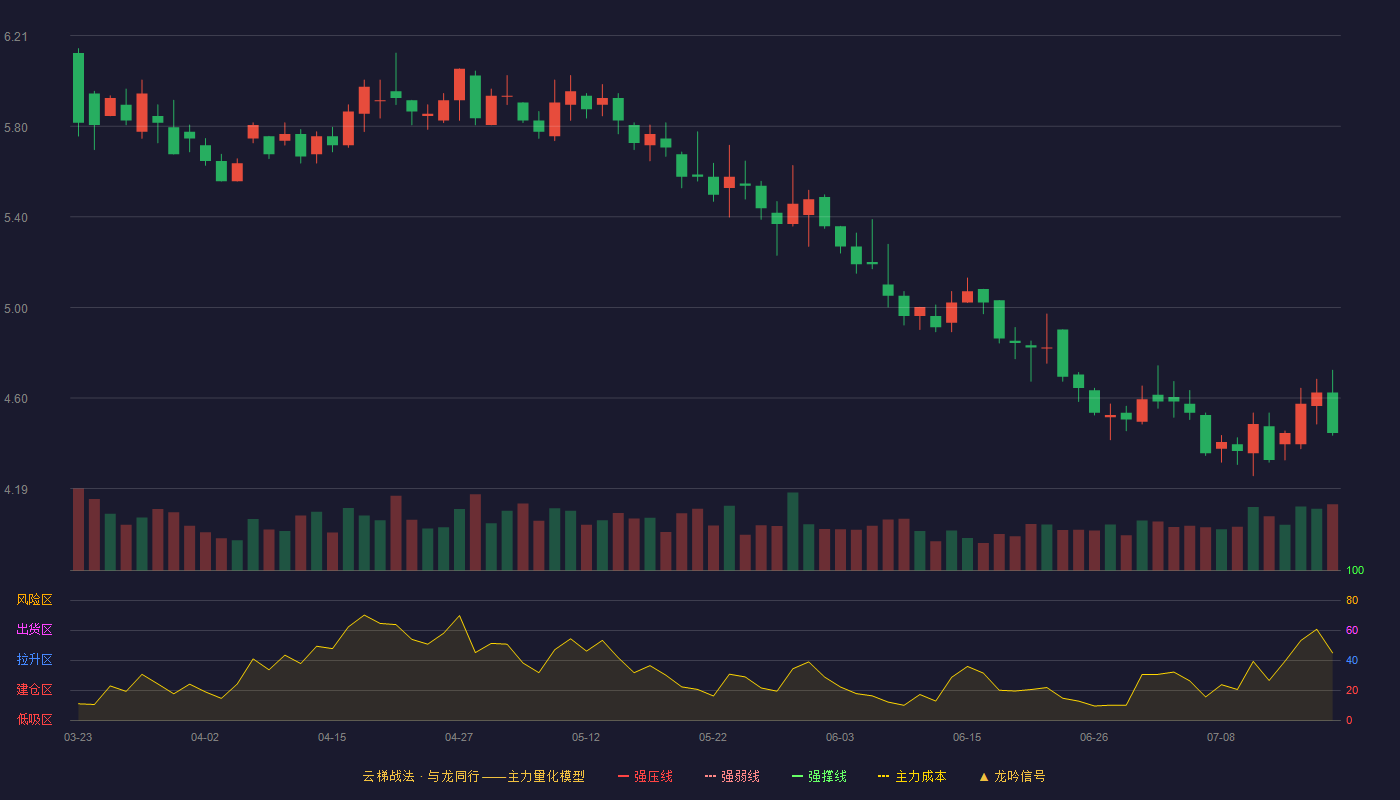Viewport: 1400px width, 800px height.
Task: Click the last green candlestick on right
Action: (x=1332, y=413)
